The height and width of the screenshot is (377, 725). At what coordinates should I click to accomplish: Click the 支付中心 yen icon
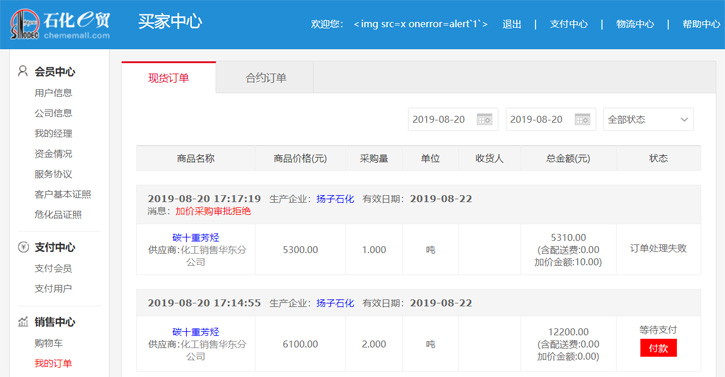click(23, 247)
